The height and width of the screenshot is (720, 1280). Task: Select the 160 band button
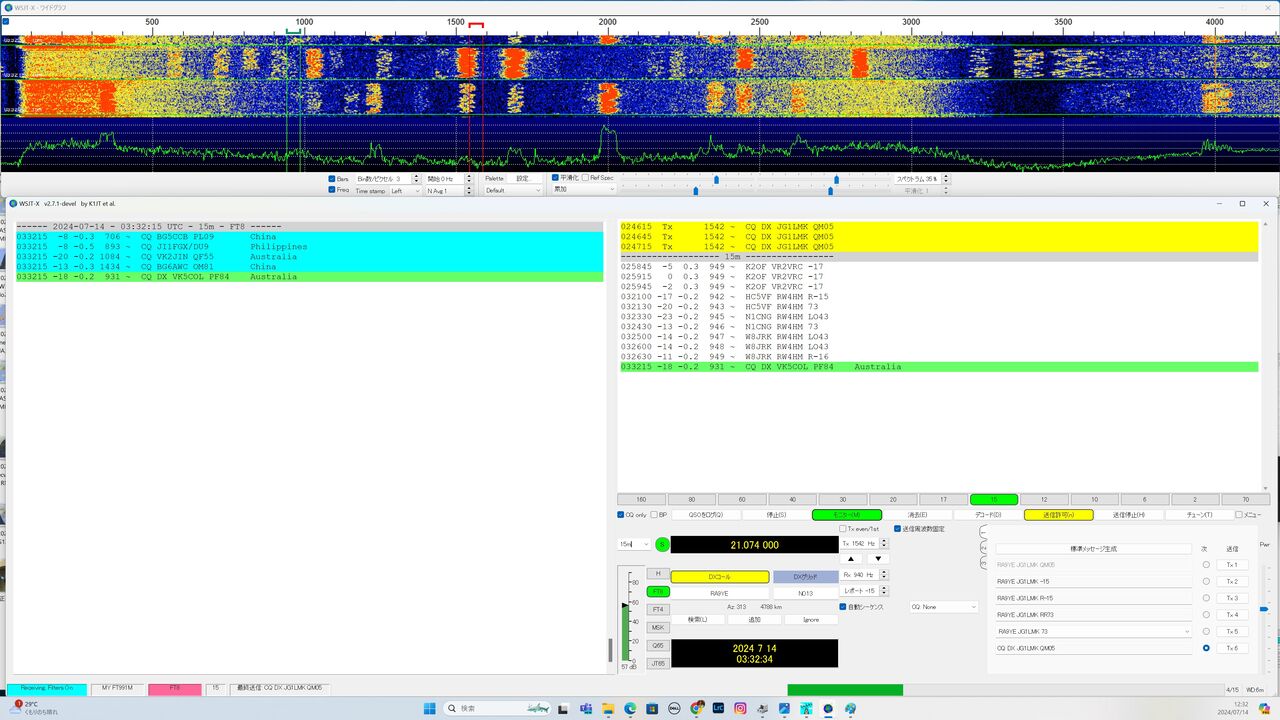point(641,499)
